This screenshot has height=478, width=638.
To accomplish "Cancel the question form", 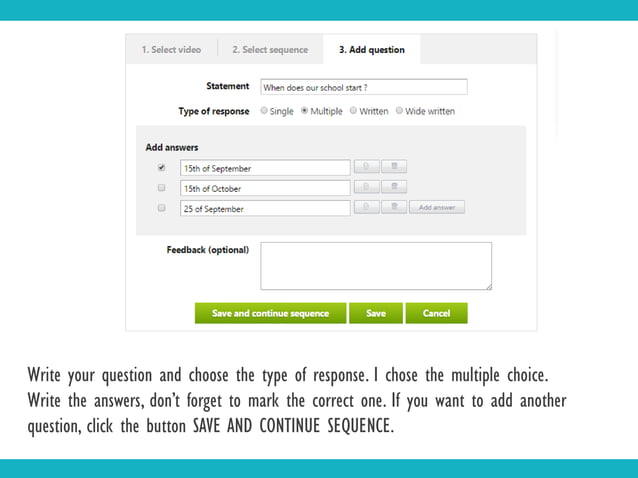I will pos(436,313).
